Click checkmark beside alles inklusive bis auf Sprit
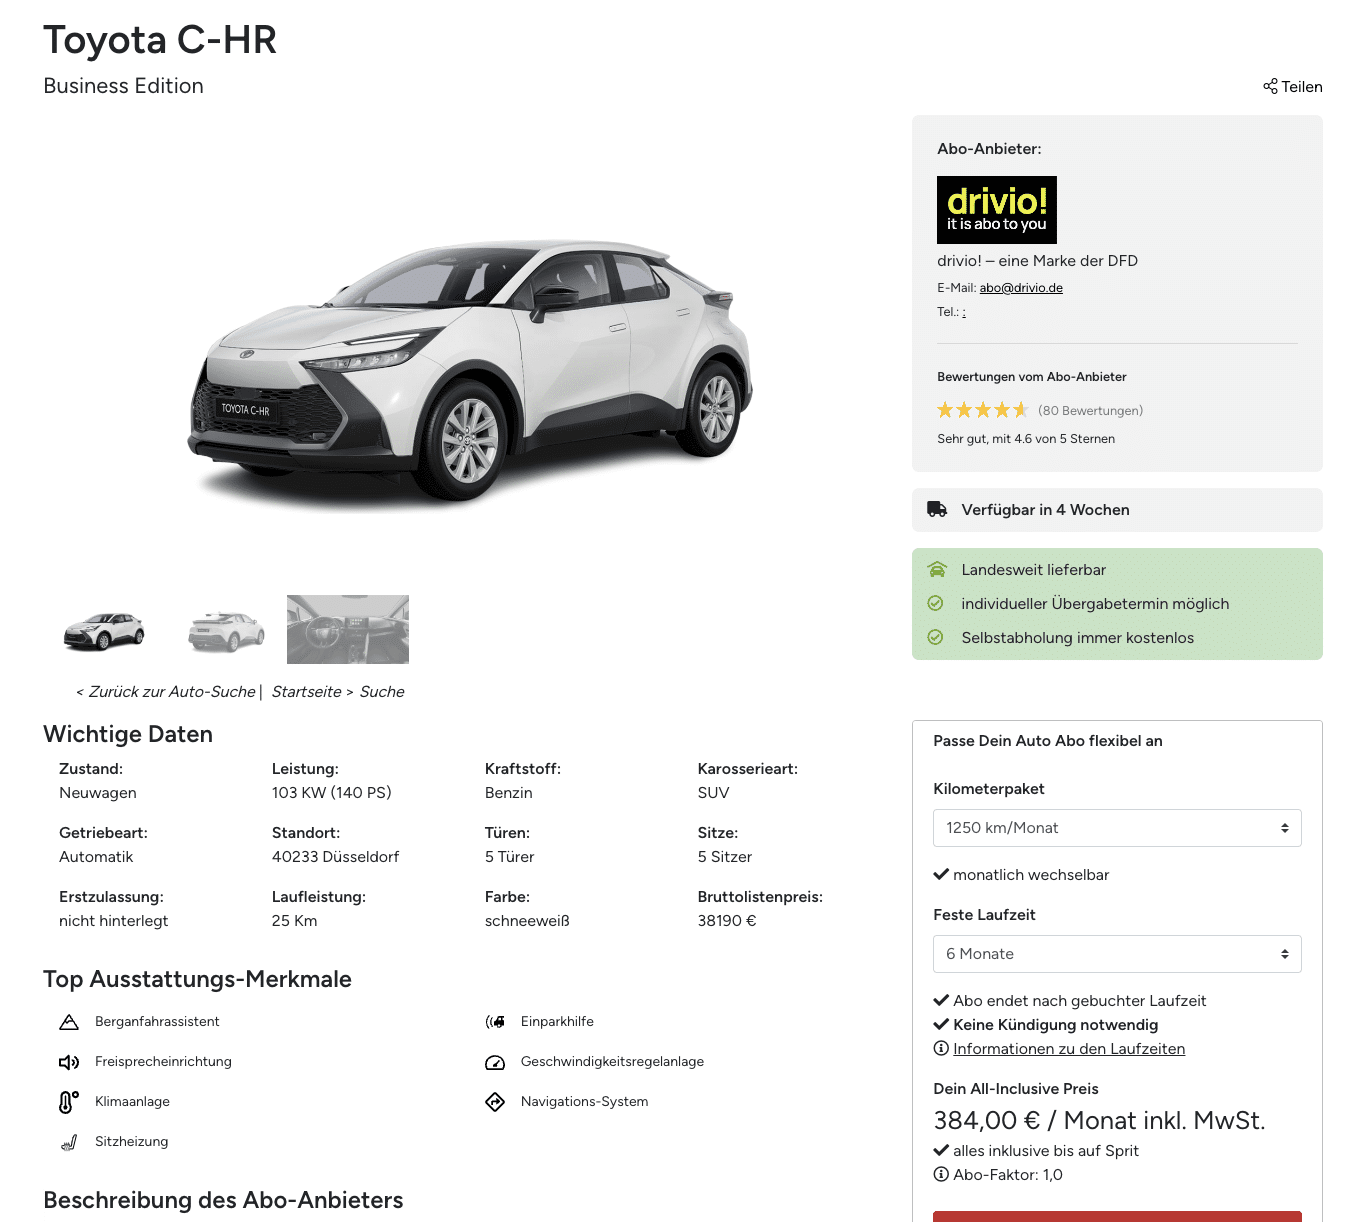1360x1222 pixels. [941, 1150]
